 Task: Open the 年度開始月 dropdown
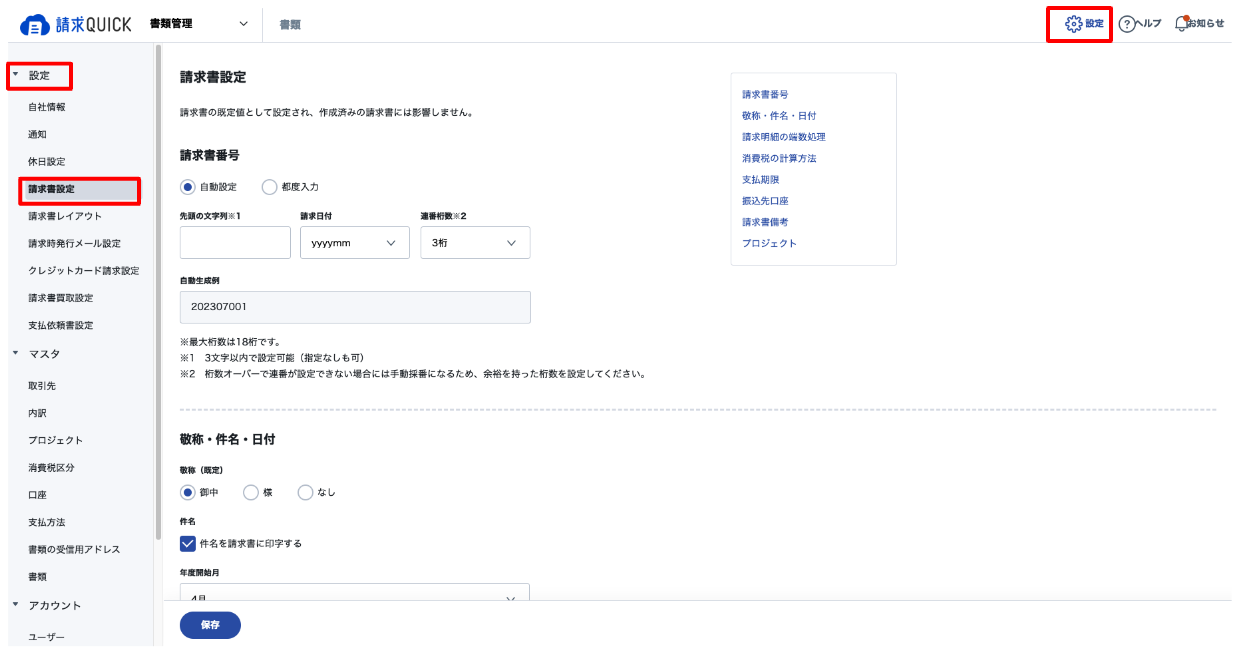point(354,592)
